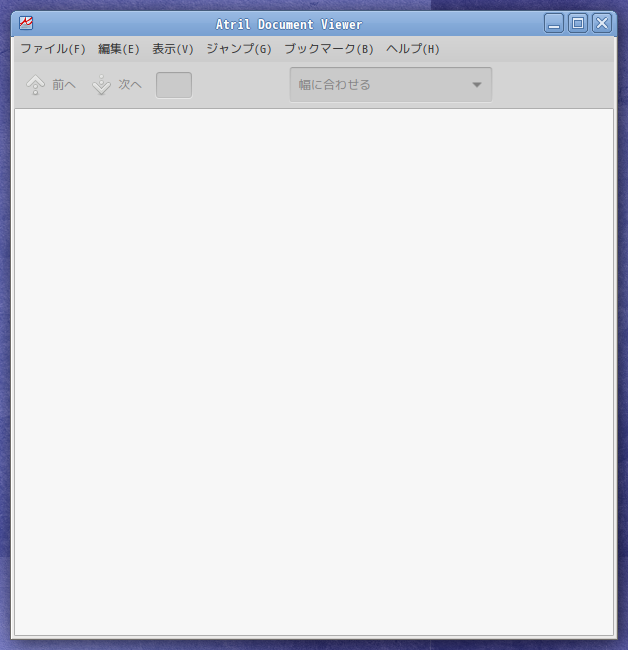Minimize the Atril Document Viewer window
Viewport: 628px width, 650px height.
(x=554, y=23)
